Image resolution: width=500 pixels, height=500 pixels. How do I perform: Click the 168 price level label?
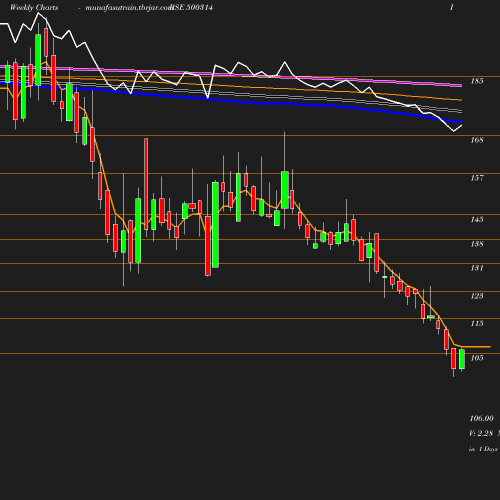(x=477, y=140)
